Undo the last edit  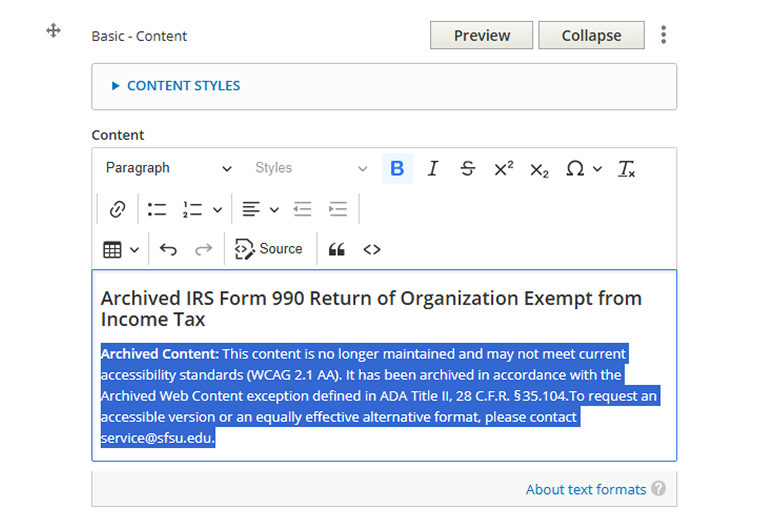click(x=168, y=249)
